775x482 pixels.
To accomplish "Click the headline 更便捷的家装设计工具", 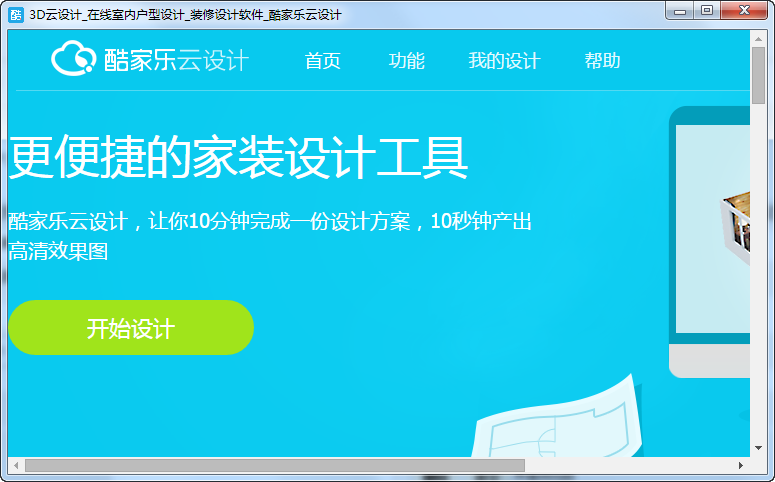I will pyautogui.click(x=238, y=157).
